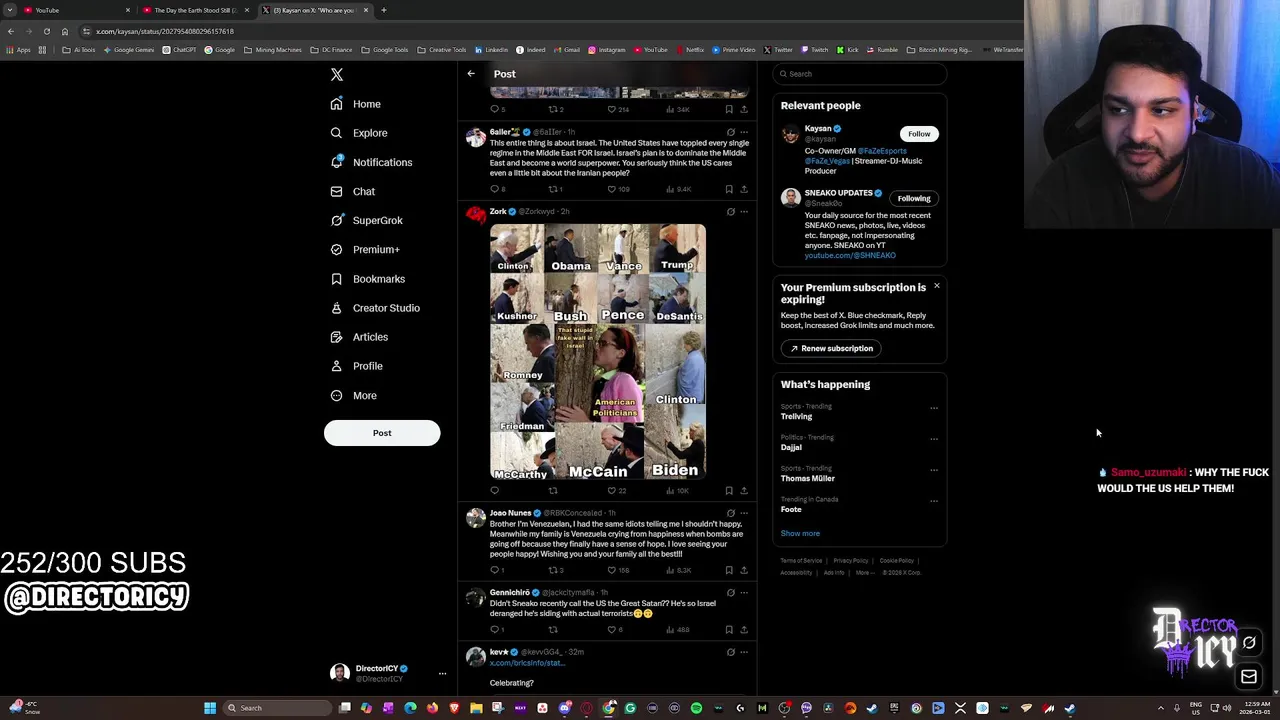Switch to the YouTube browser tab
The width and height of the screenshot is (1280, 720).
pos(75,10)
